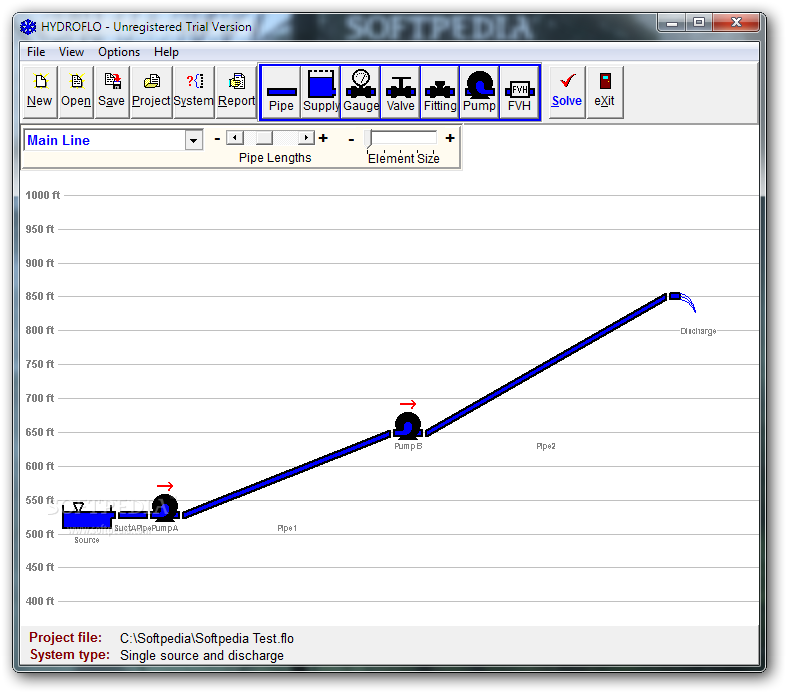This screenshot has width=787, height=693.
Task: Click the Main Line text field
Action: [105, 141]
